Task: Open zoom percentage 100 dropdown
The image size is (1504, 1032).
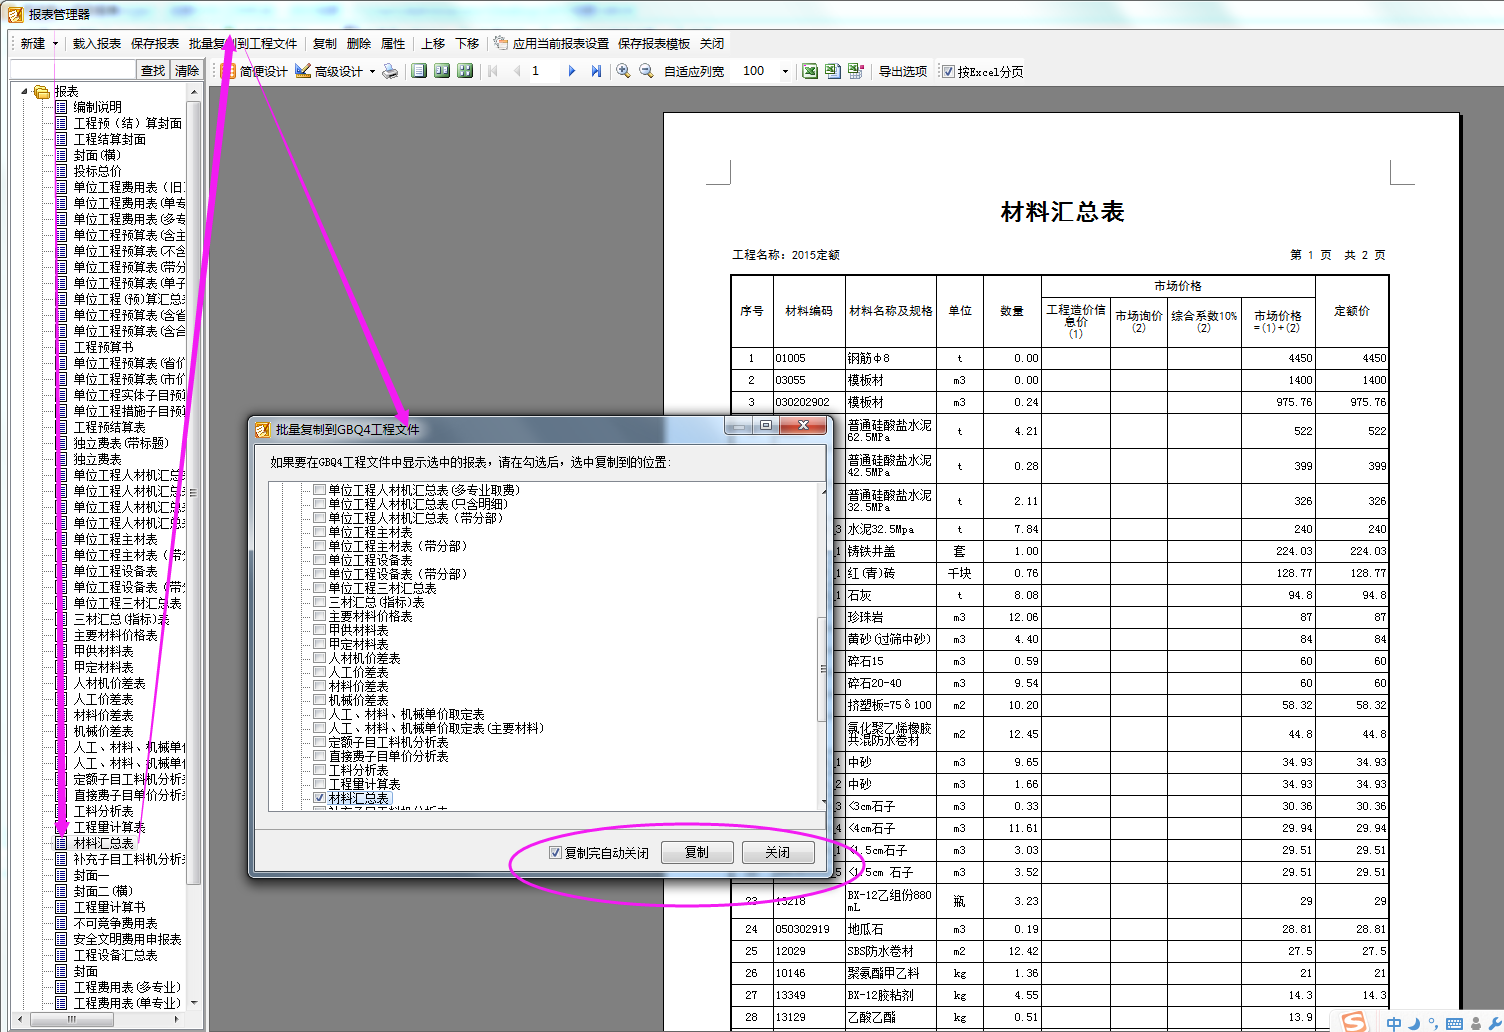Action: [785, 71]
